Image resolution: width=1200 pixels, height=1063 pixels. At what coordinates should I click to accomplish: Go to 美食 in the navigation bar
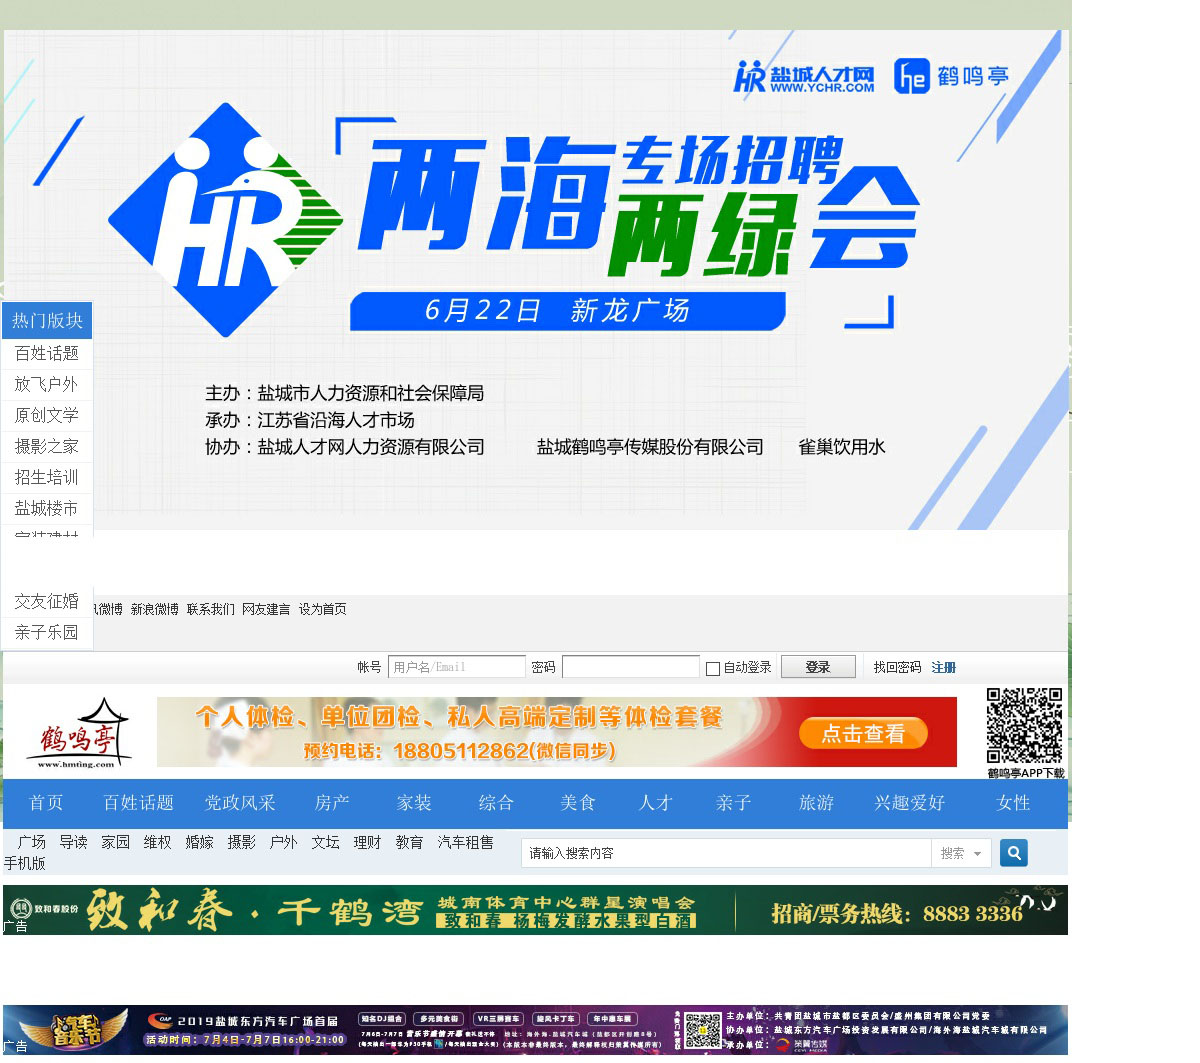coord(577,803)
